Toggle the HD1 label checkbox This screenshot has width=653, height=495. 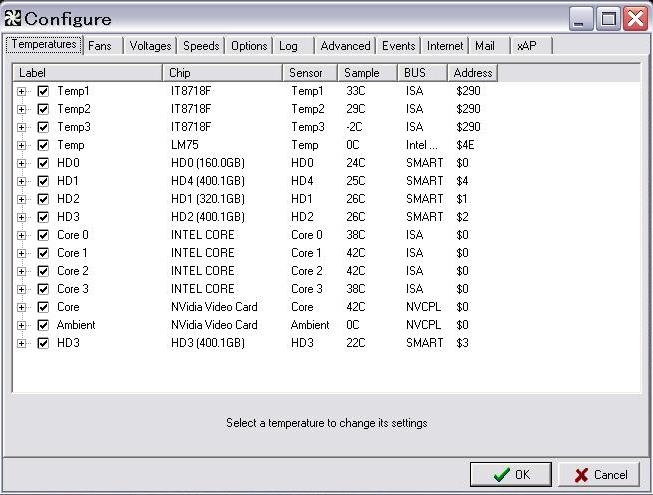point(43,181)
